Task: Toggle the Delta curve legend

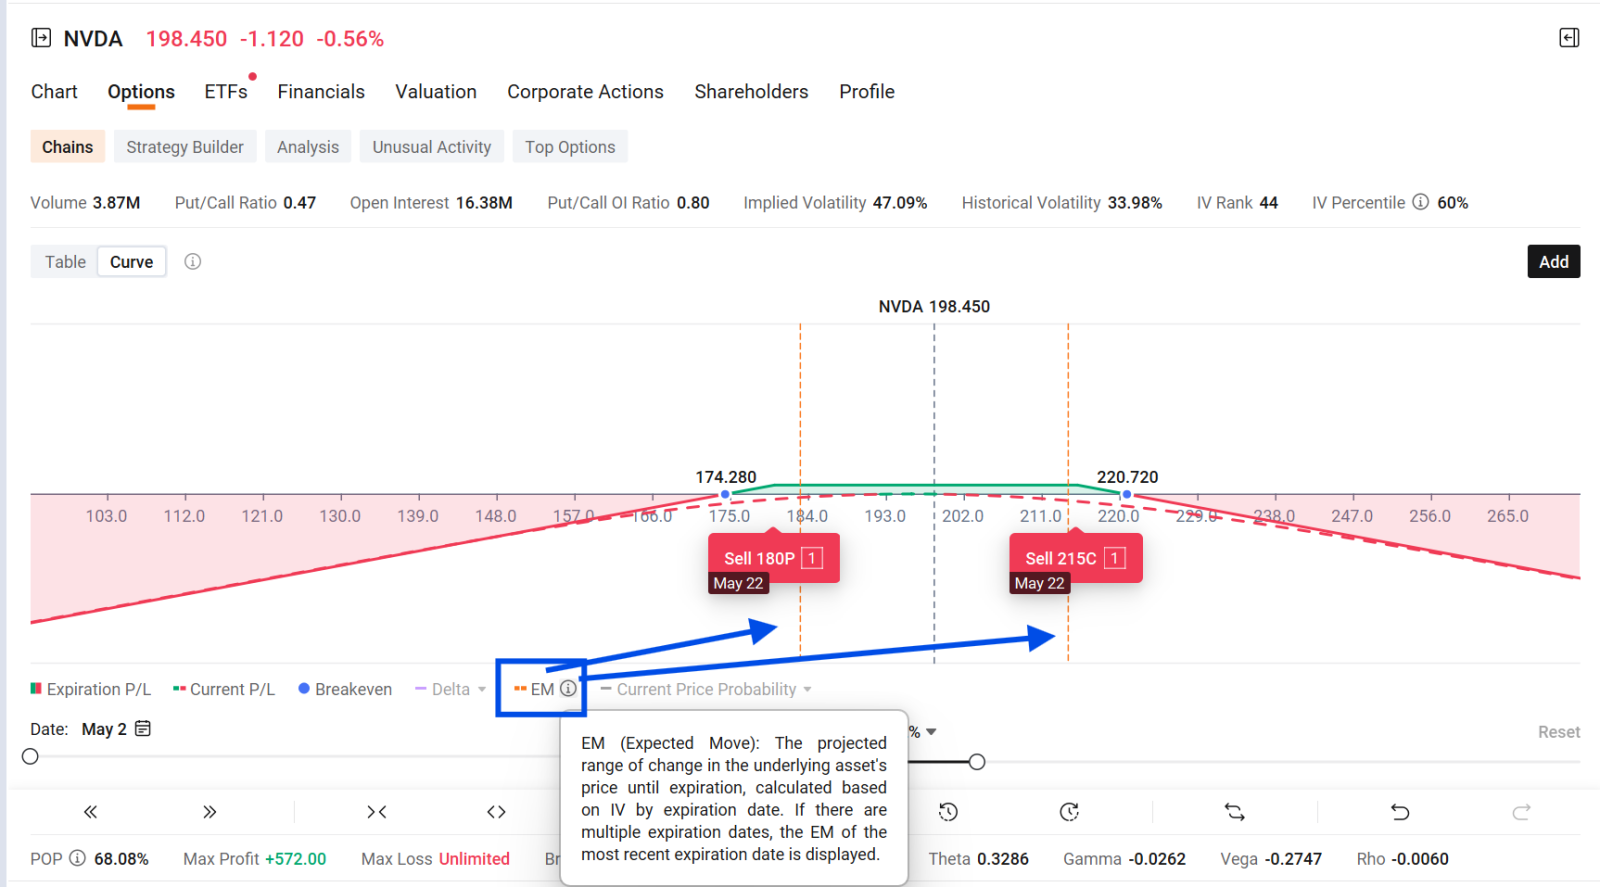Action: click(442, 689)
